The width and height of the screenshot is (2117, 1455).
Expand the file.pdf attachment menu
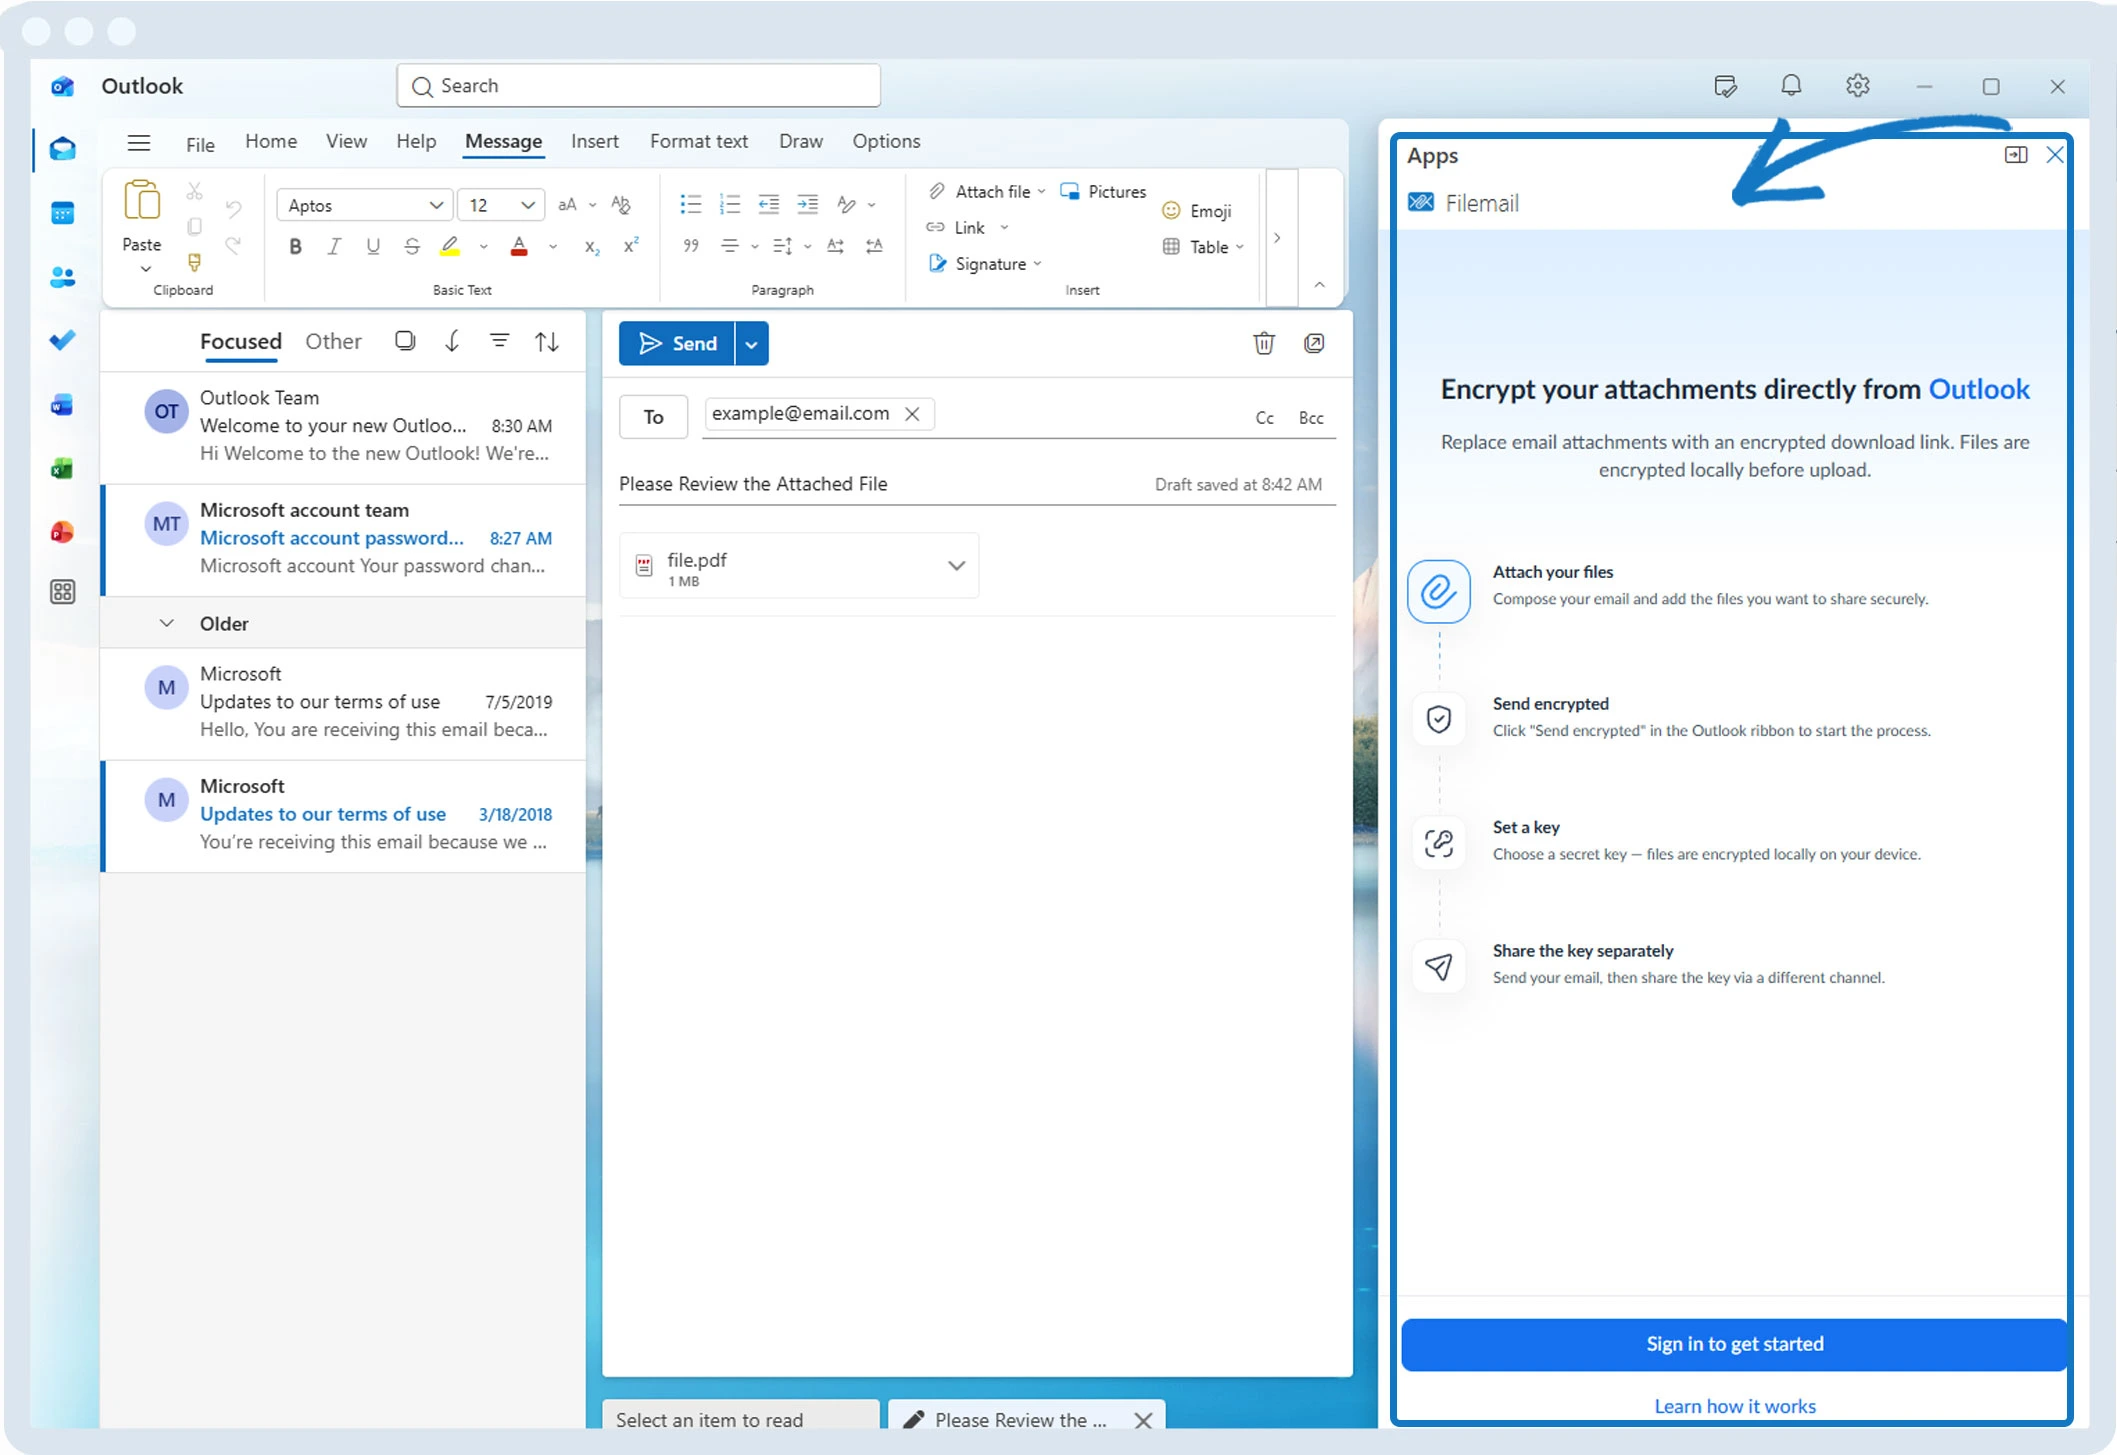tap(956, 566)
